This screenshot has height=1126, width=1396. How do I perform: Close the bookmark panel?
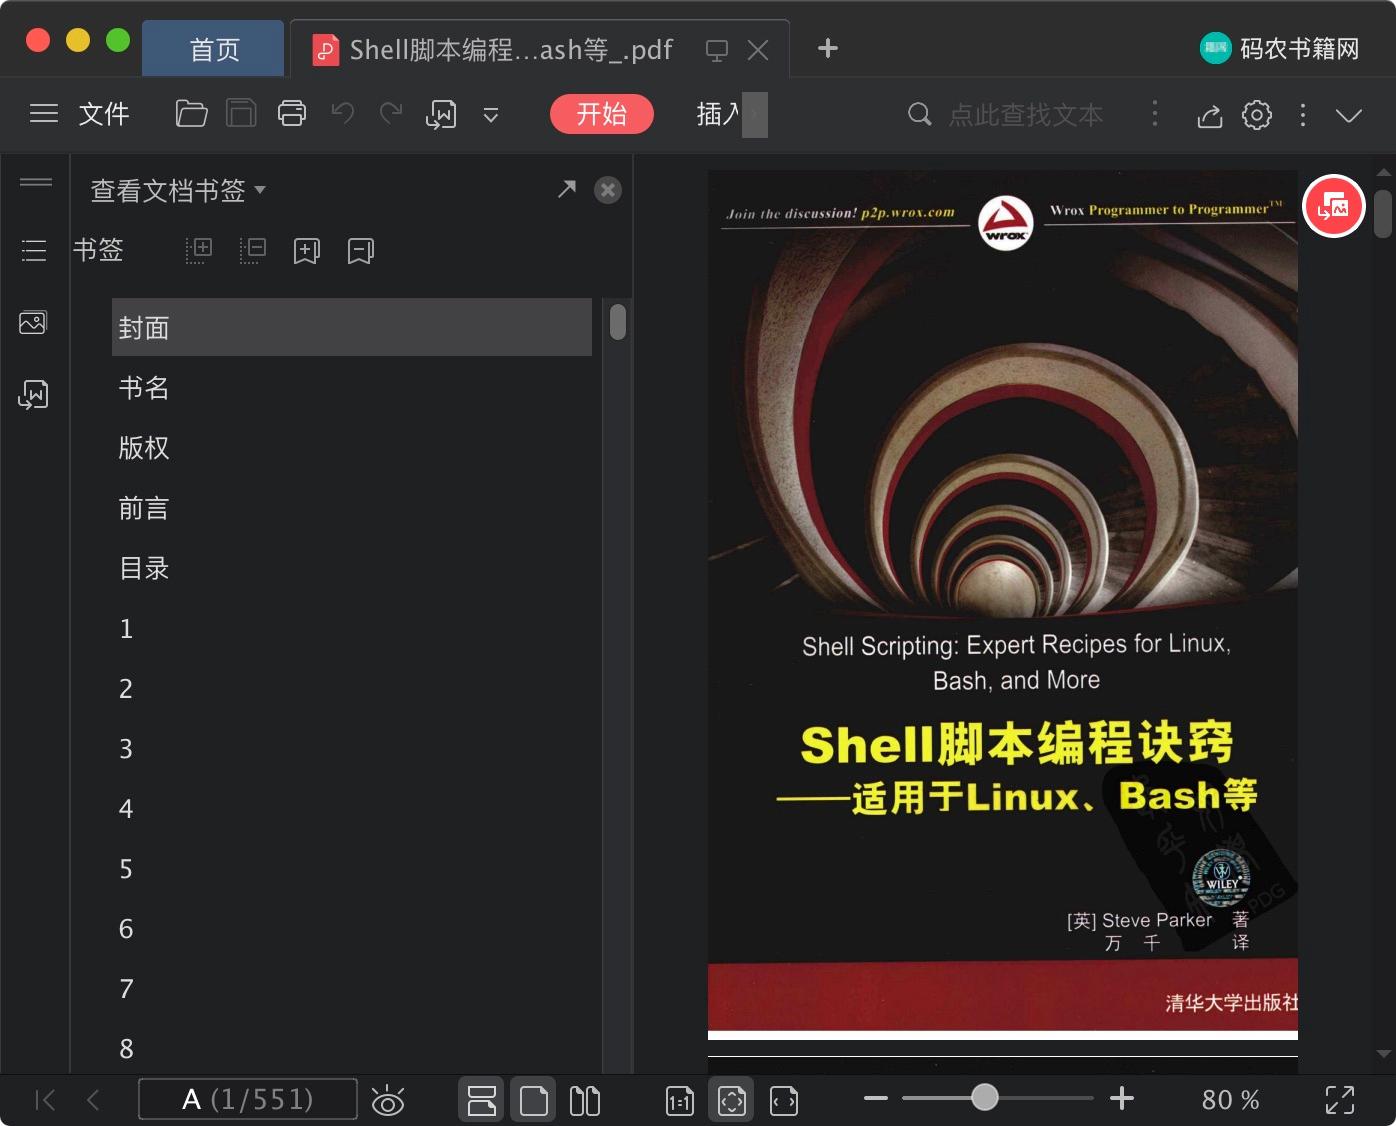[x=608, y=190]
